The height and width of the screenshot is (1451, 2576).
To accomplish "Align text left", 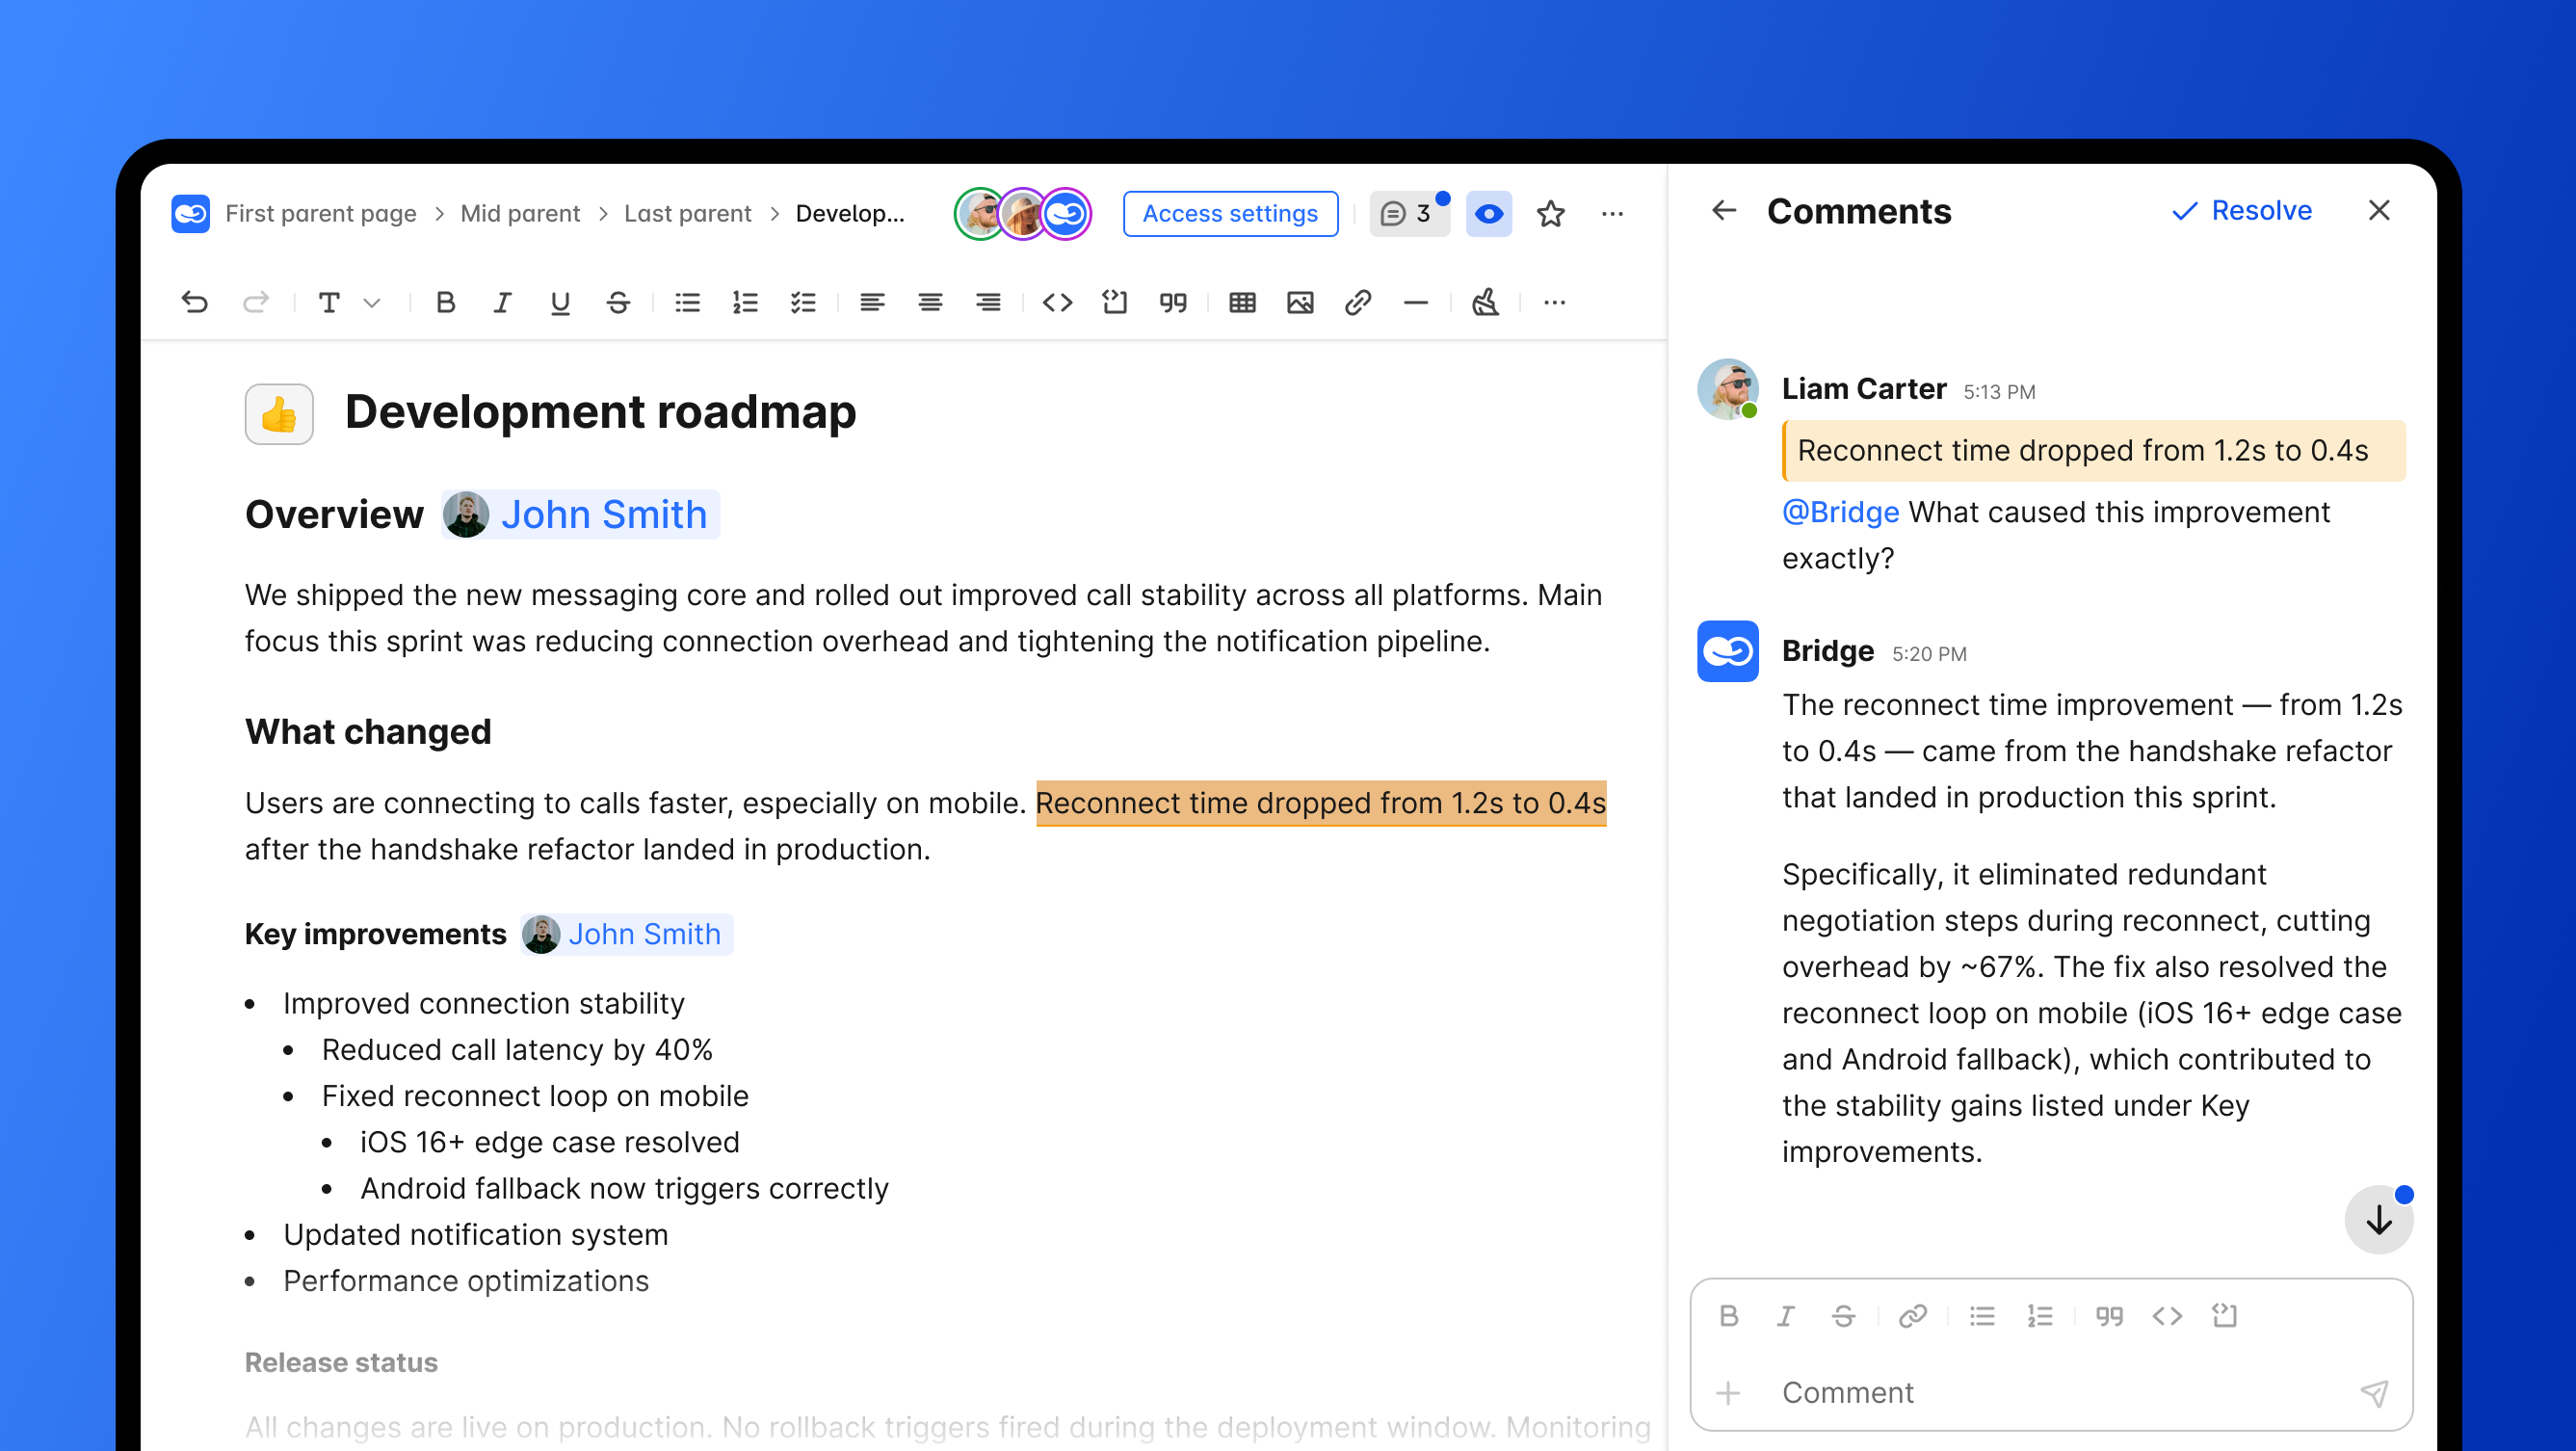I will click(x=872, y=302).
